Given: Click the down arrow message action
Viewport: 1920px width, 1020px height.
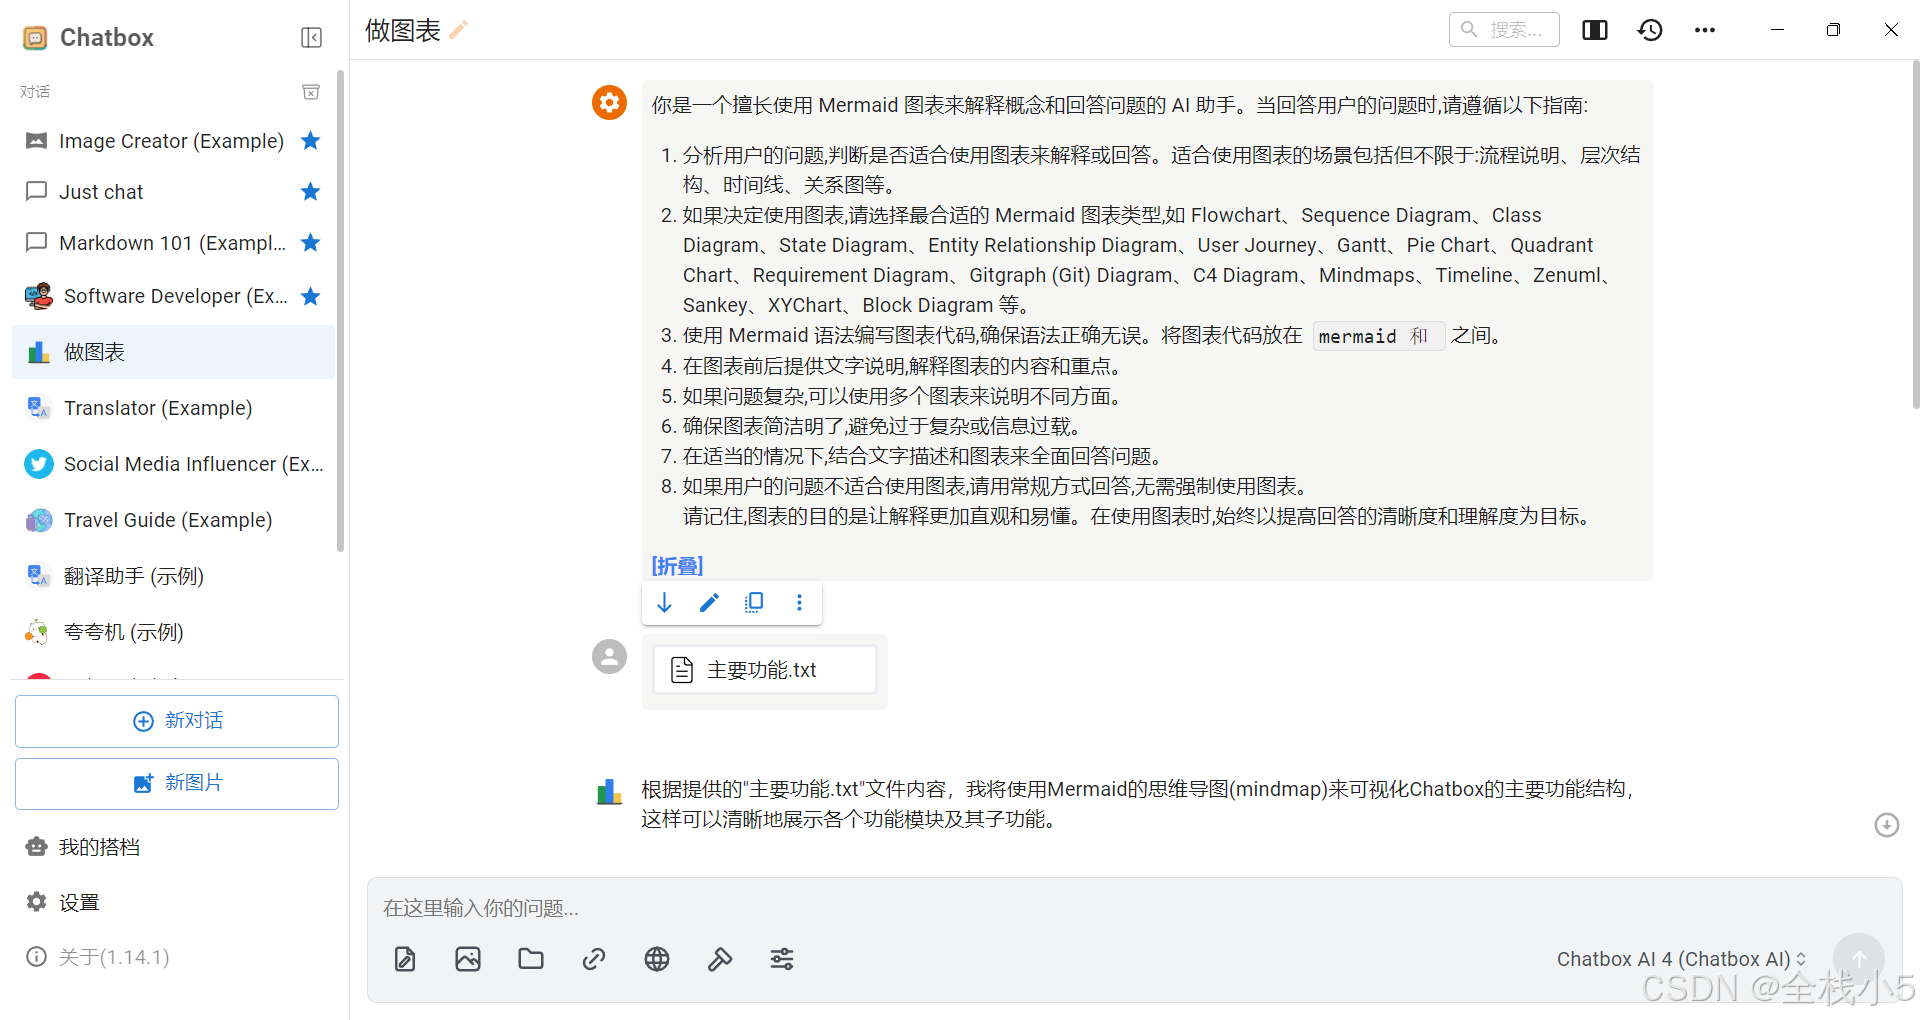Looking at the screenshot, I should 664,602.
